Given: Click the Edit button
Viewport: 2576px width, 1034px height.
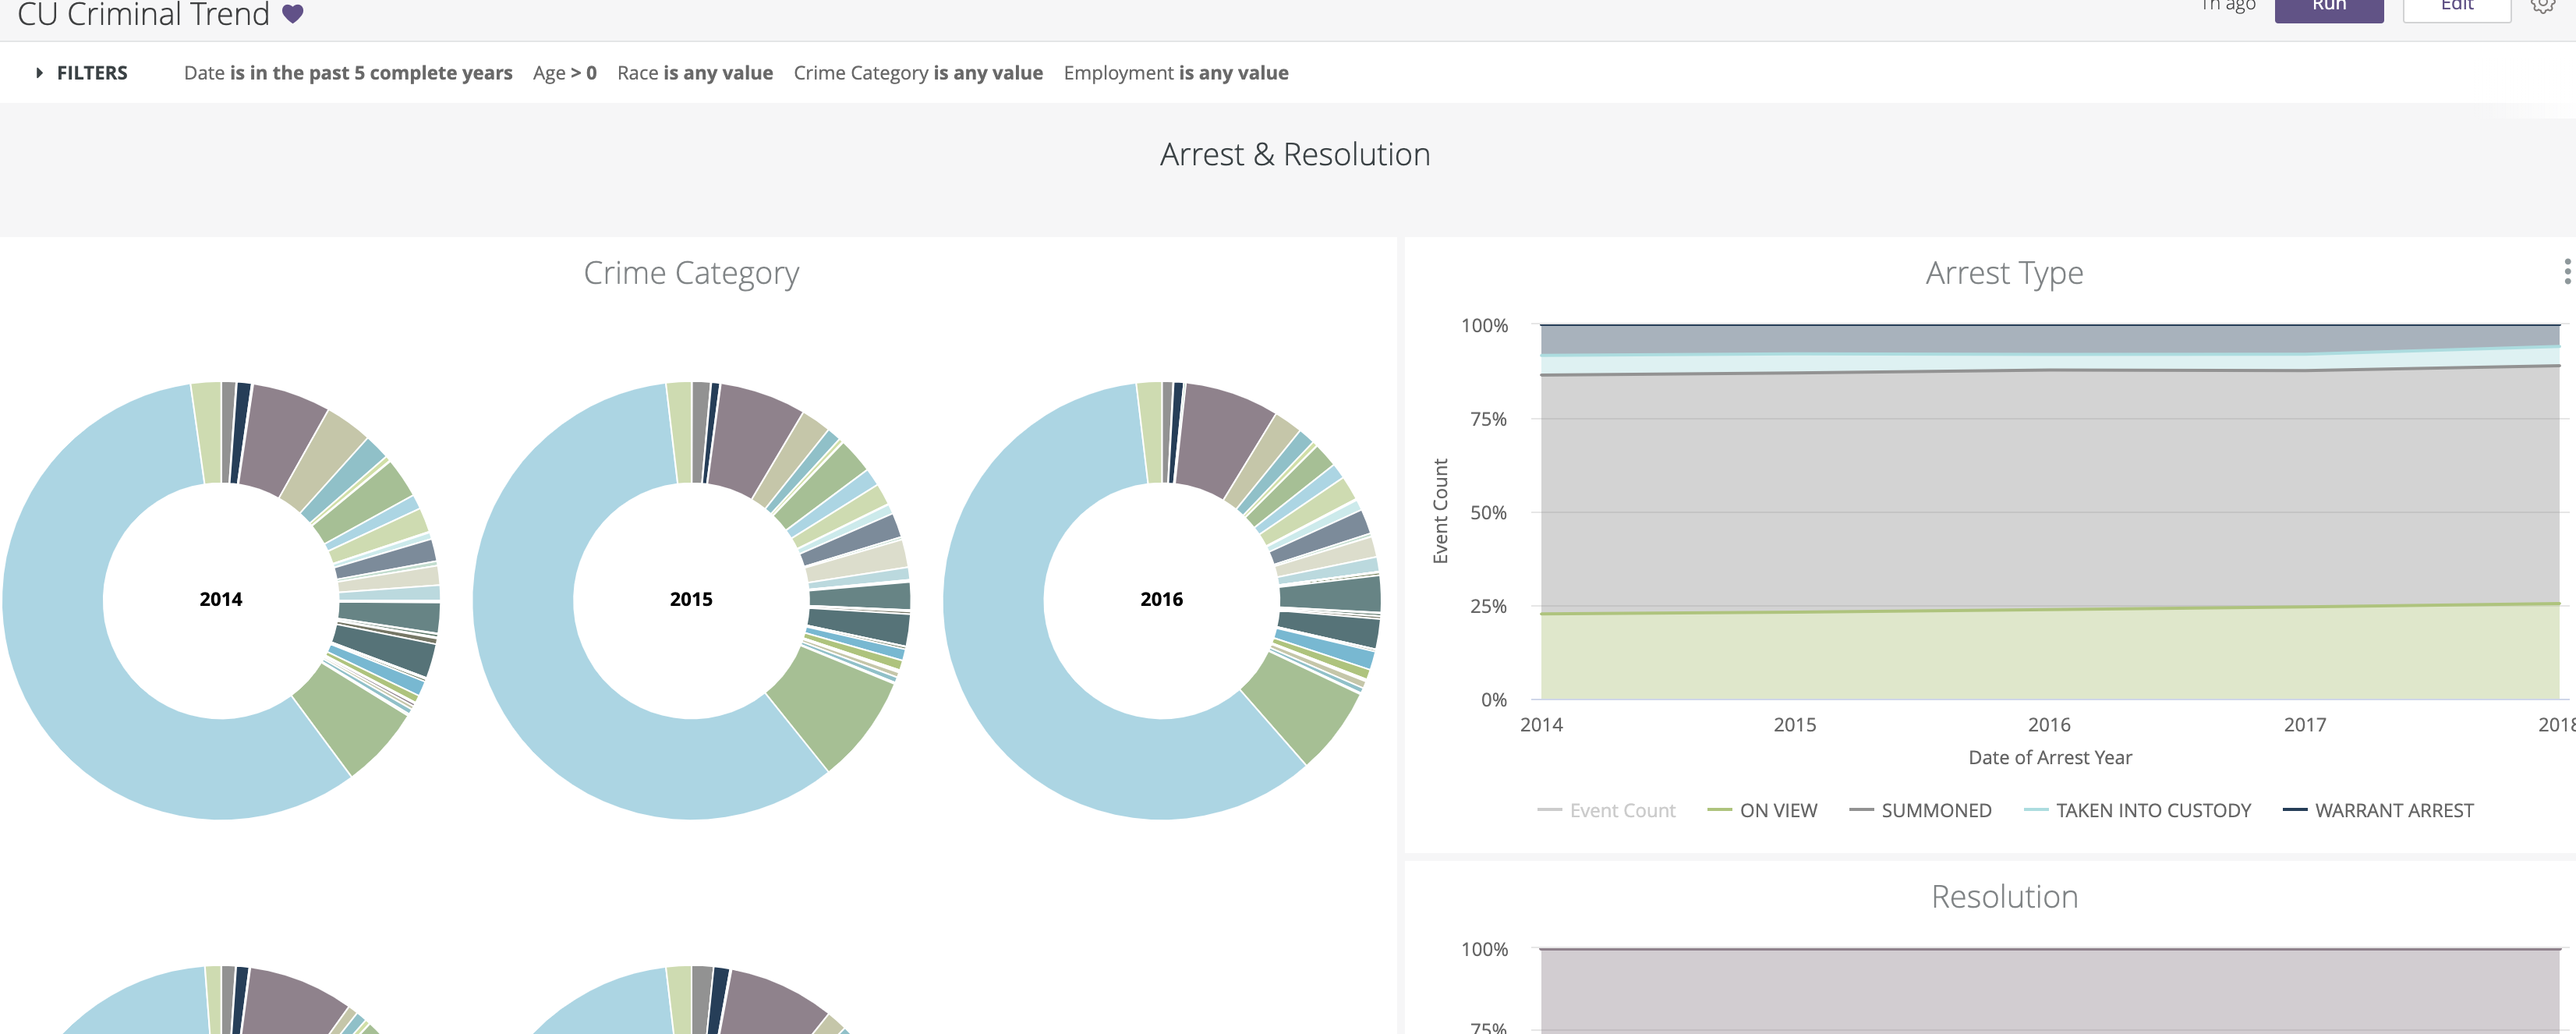Looking at the screenshot, I should pyautogui.click(x=2456, y=8).
